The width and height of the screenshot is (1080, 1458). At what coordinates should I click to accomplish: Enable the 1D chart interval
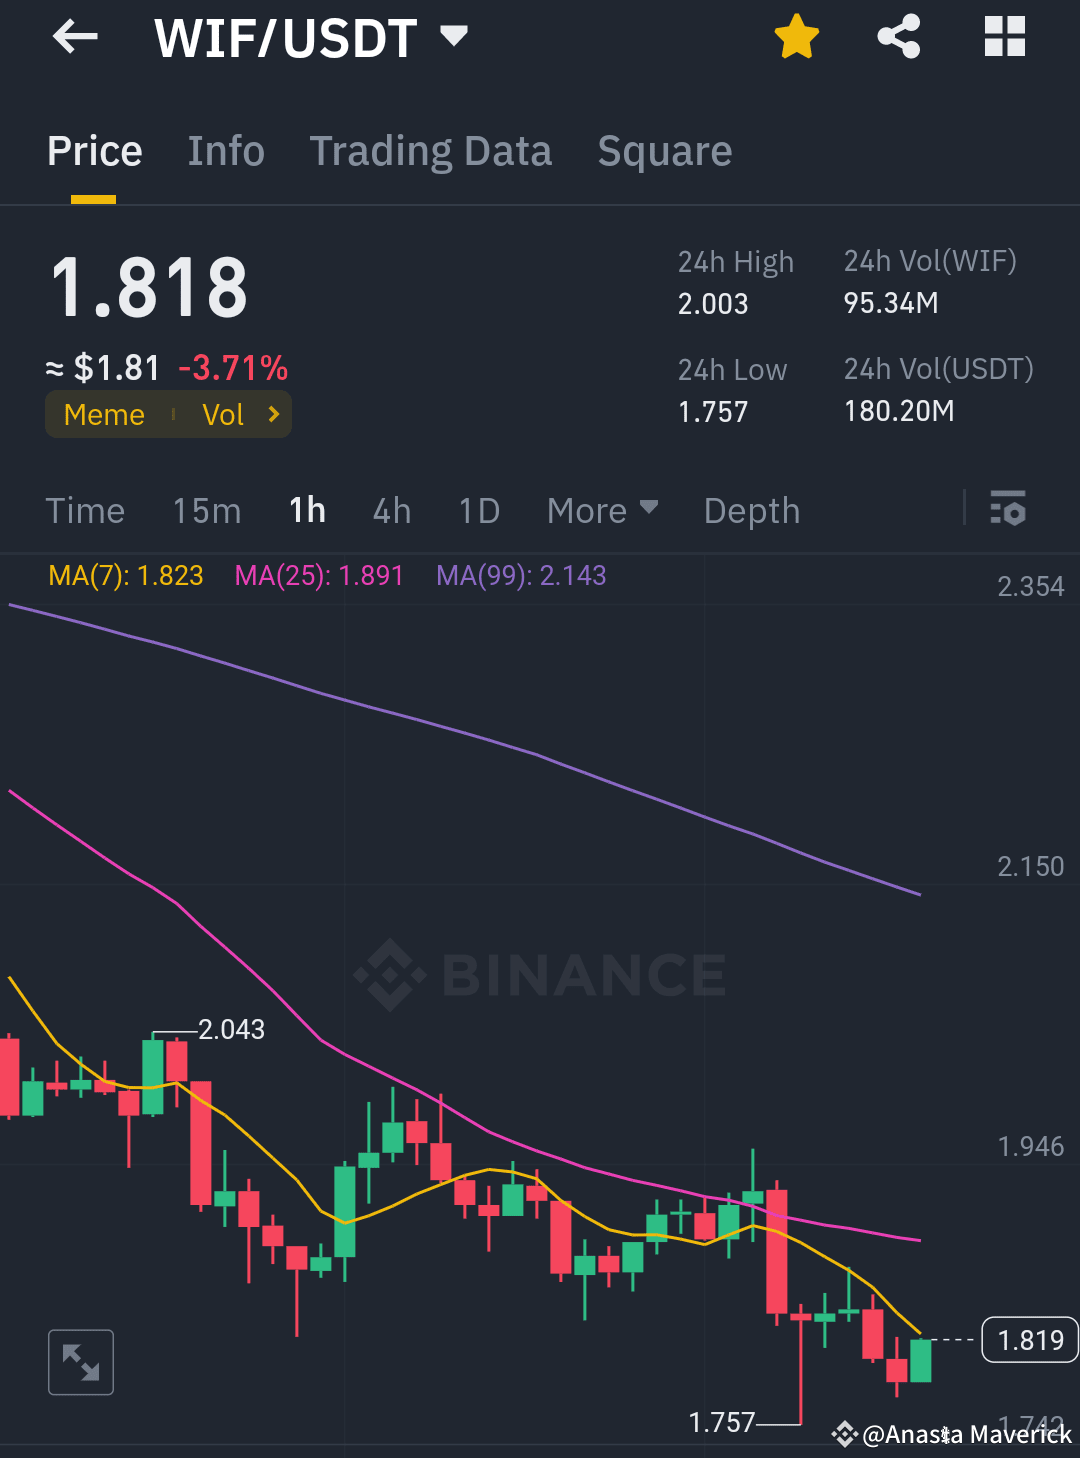(x=478, y=510)
